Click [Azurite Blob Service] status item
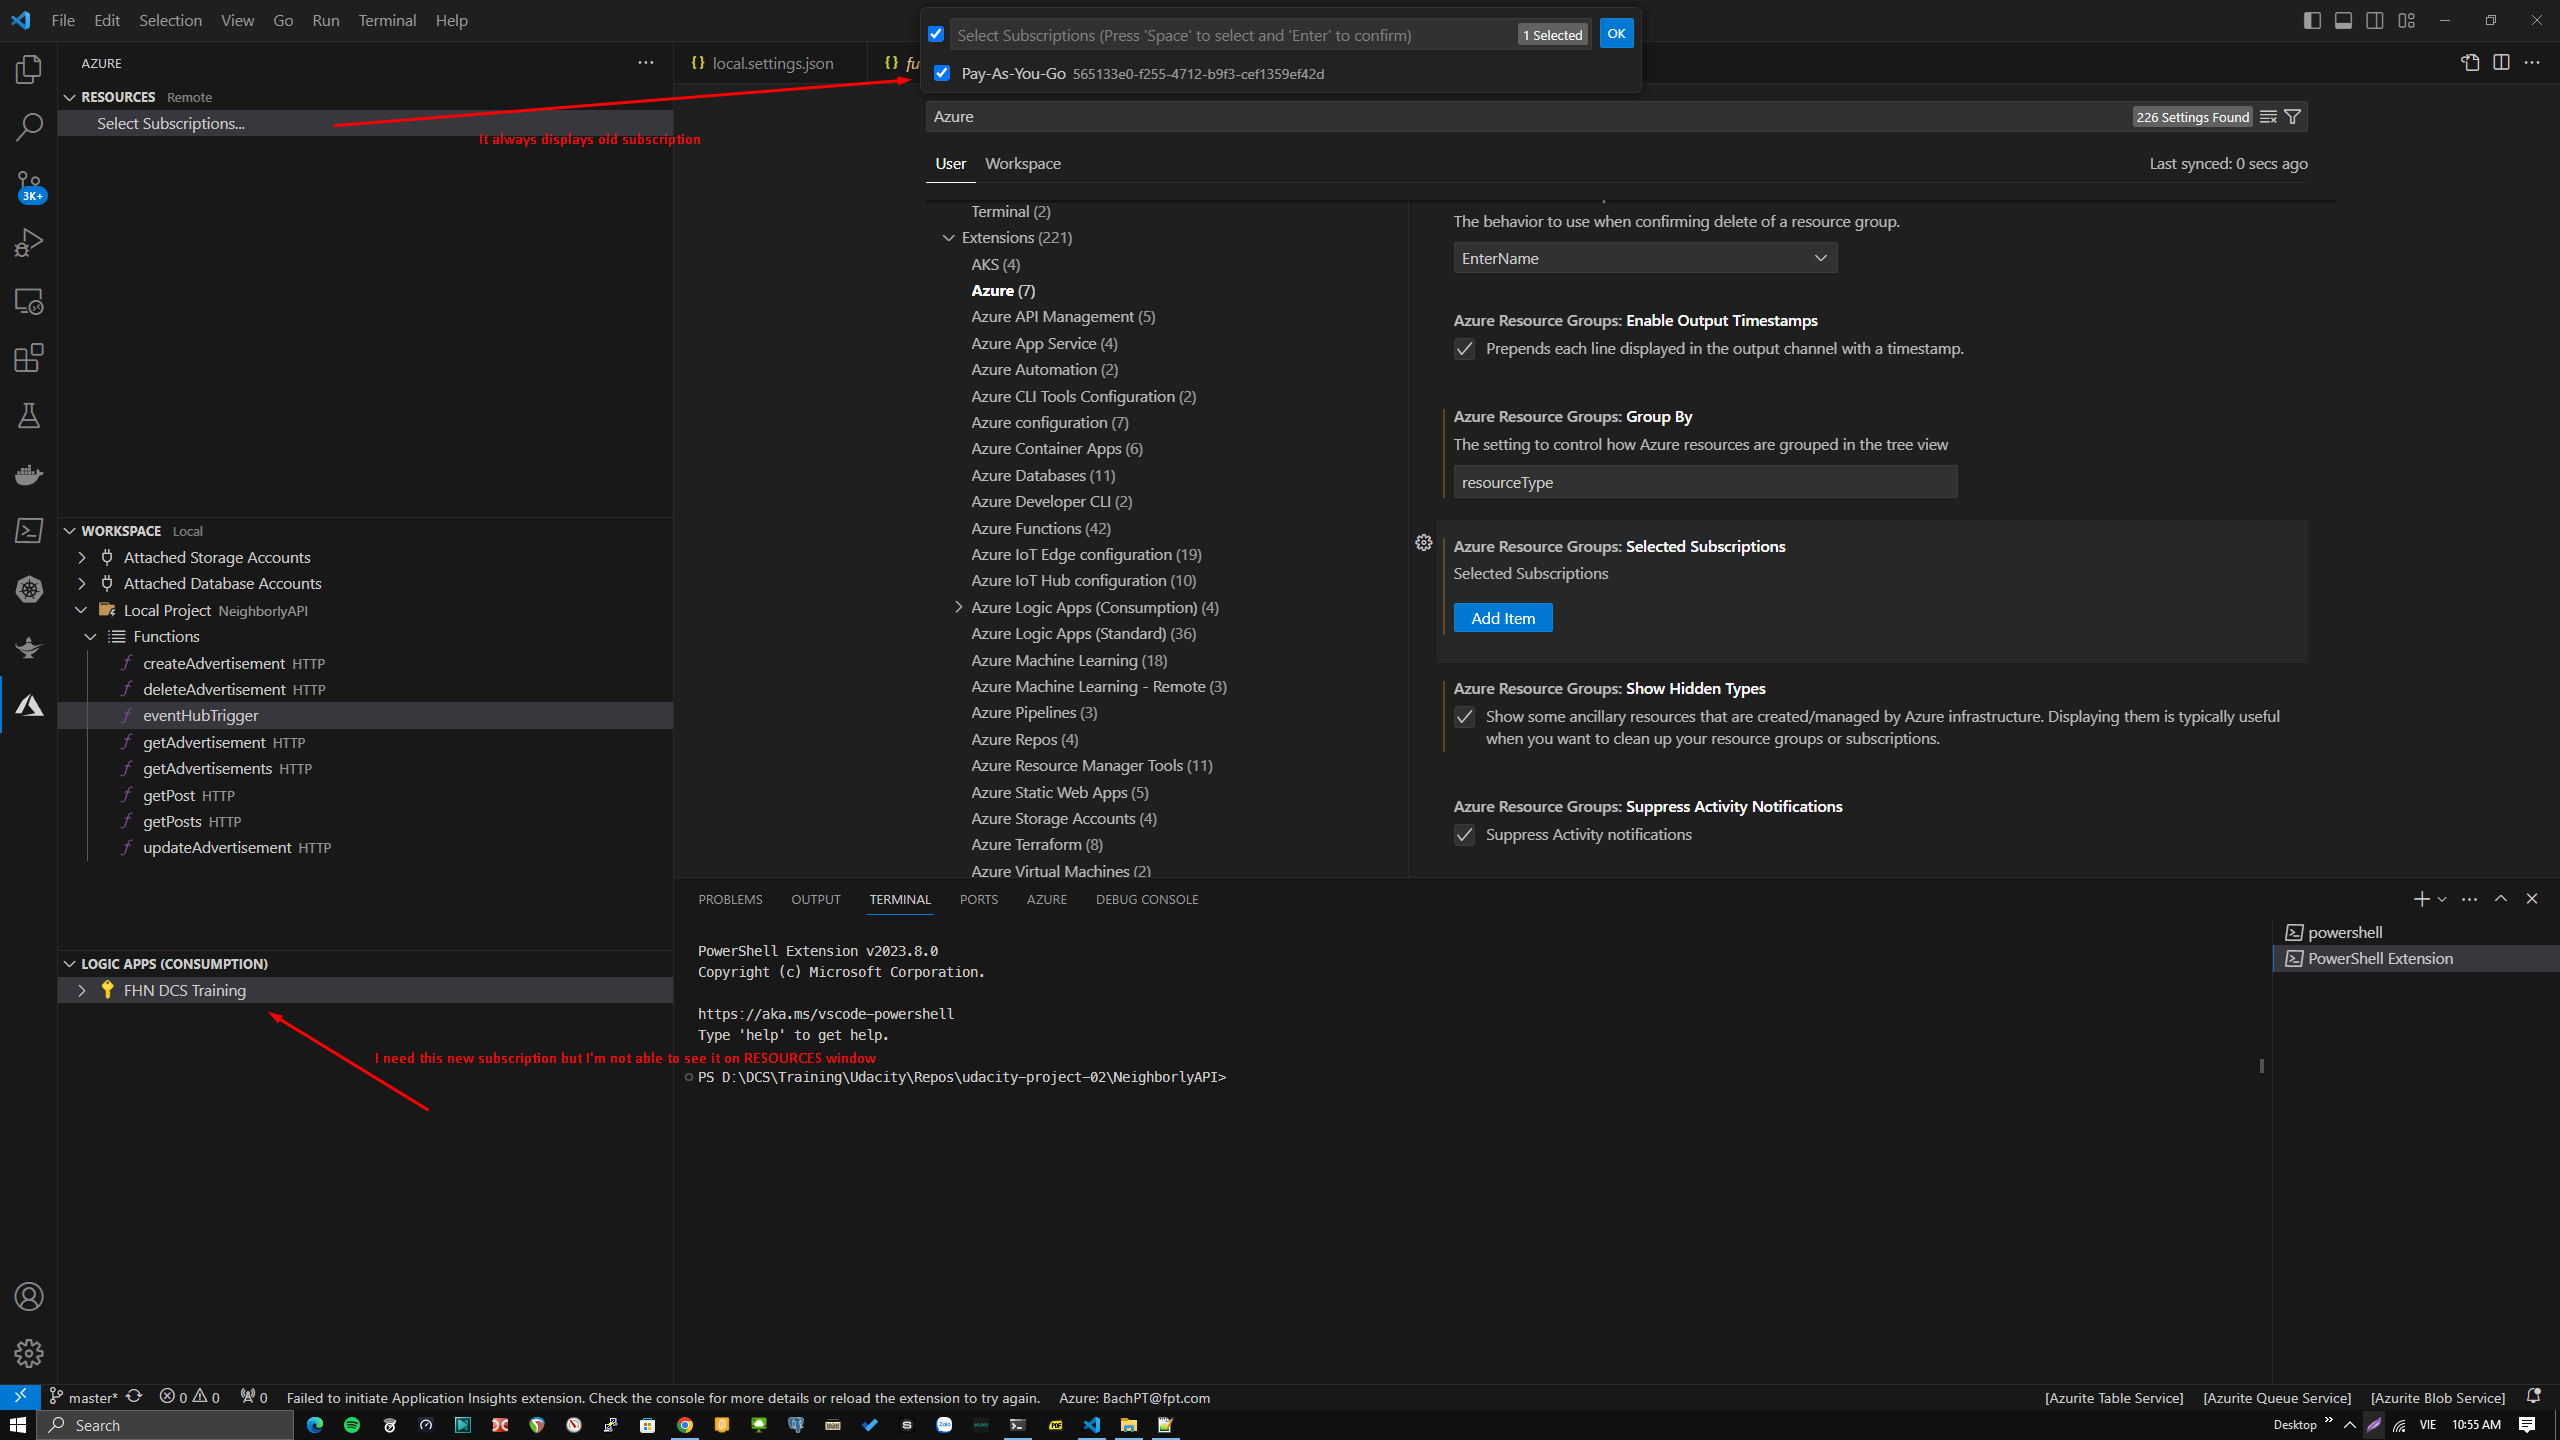This screenshot has width=2560, height=1440. coord(2438,1398)
